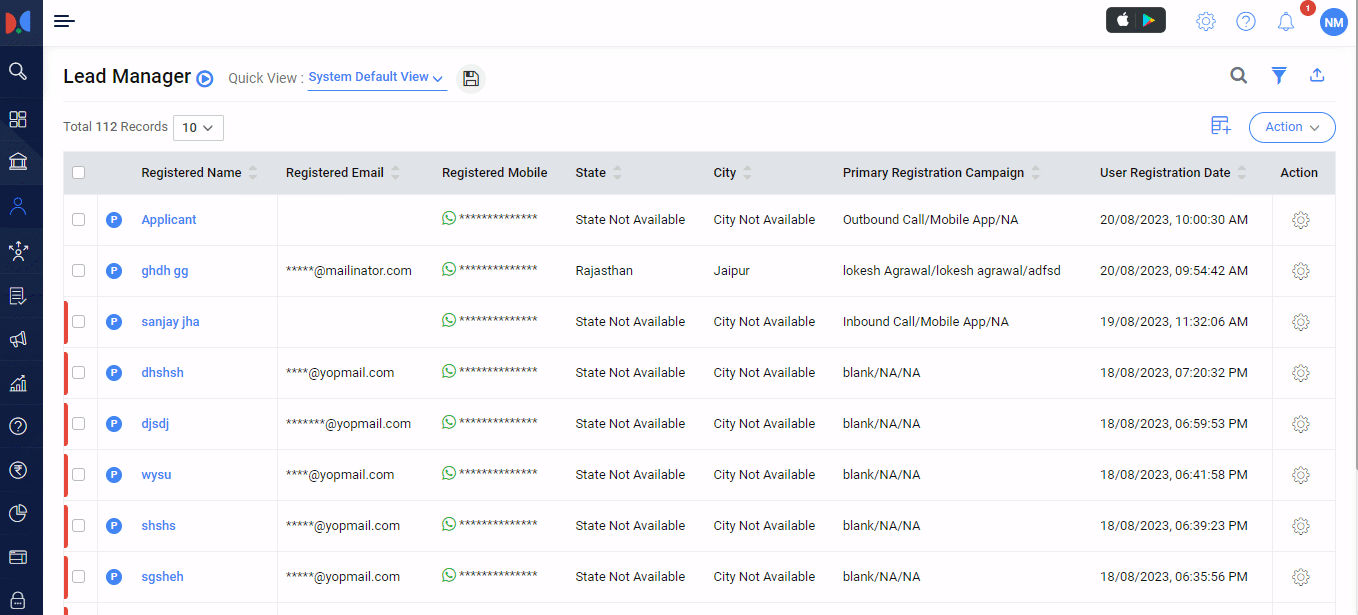
Task: Open the shshs lead link
Action: [158, 526]
